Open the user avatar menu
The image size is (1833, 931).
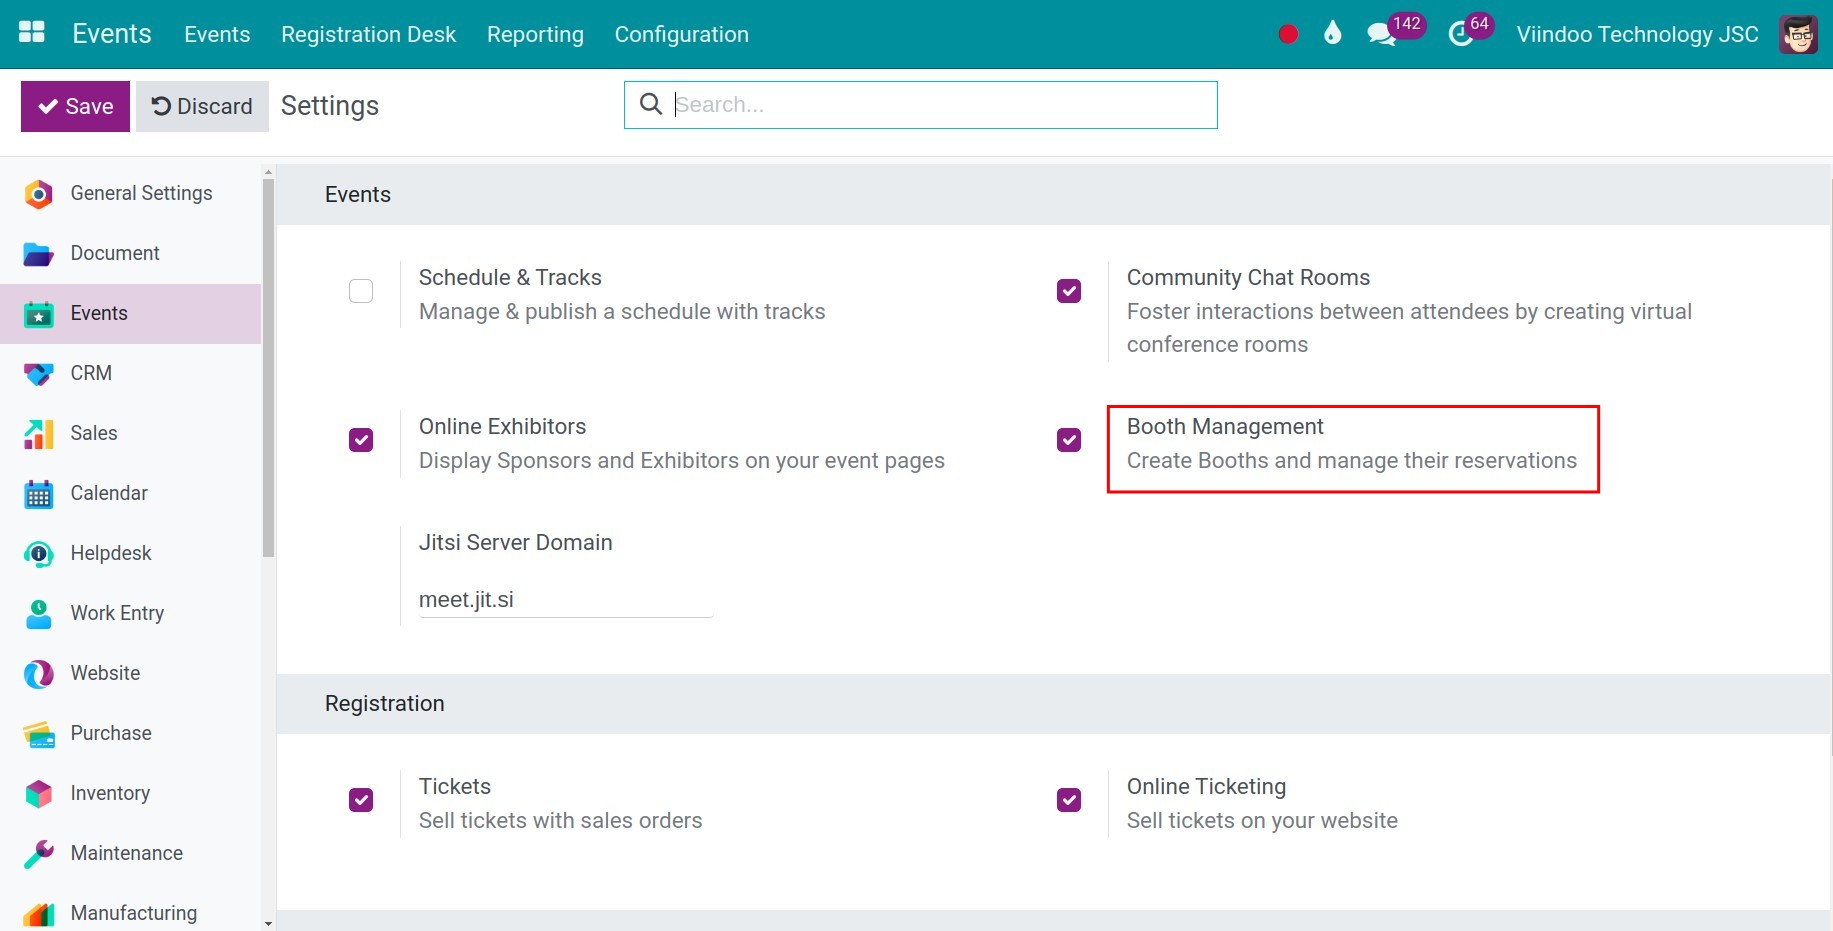pos(1798,34)
